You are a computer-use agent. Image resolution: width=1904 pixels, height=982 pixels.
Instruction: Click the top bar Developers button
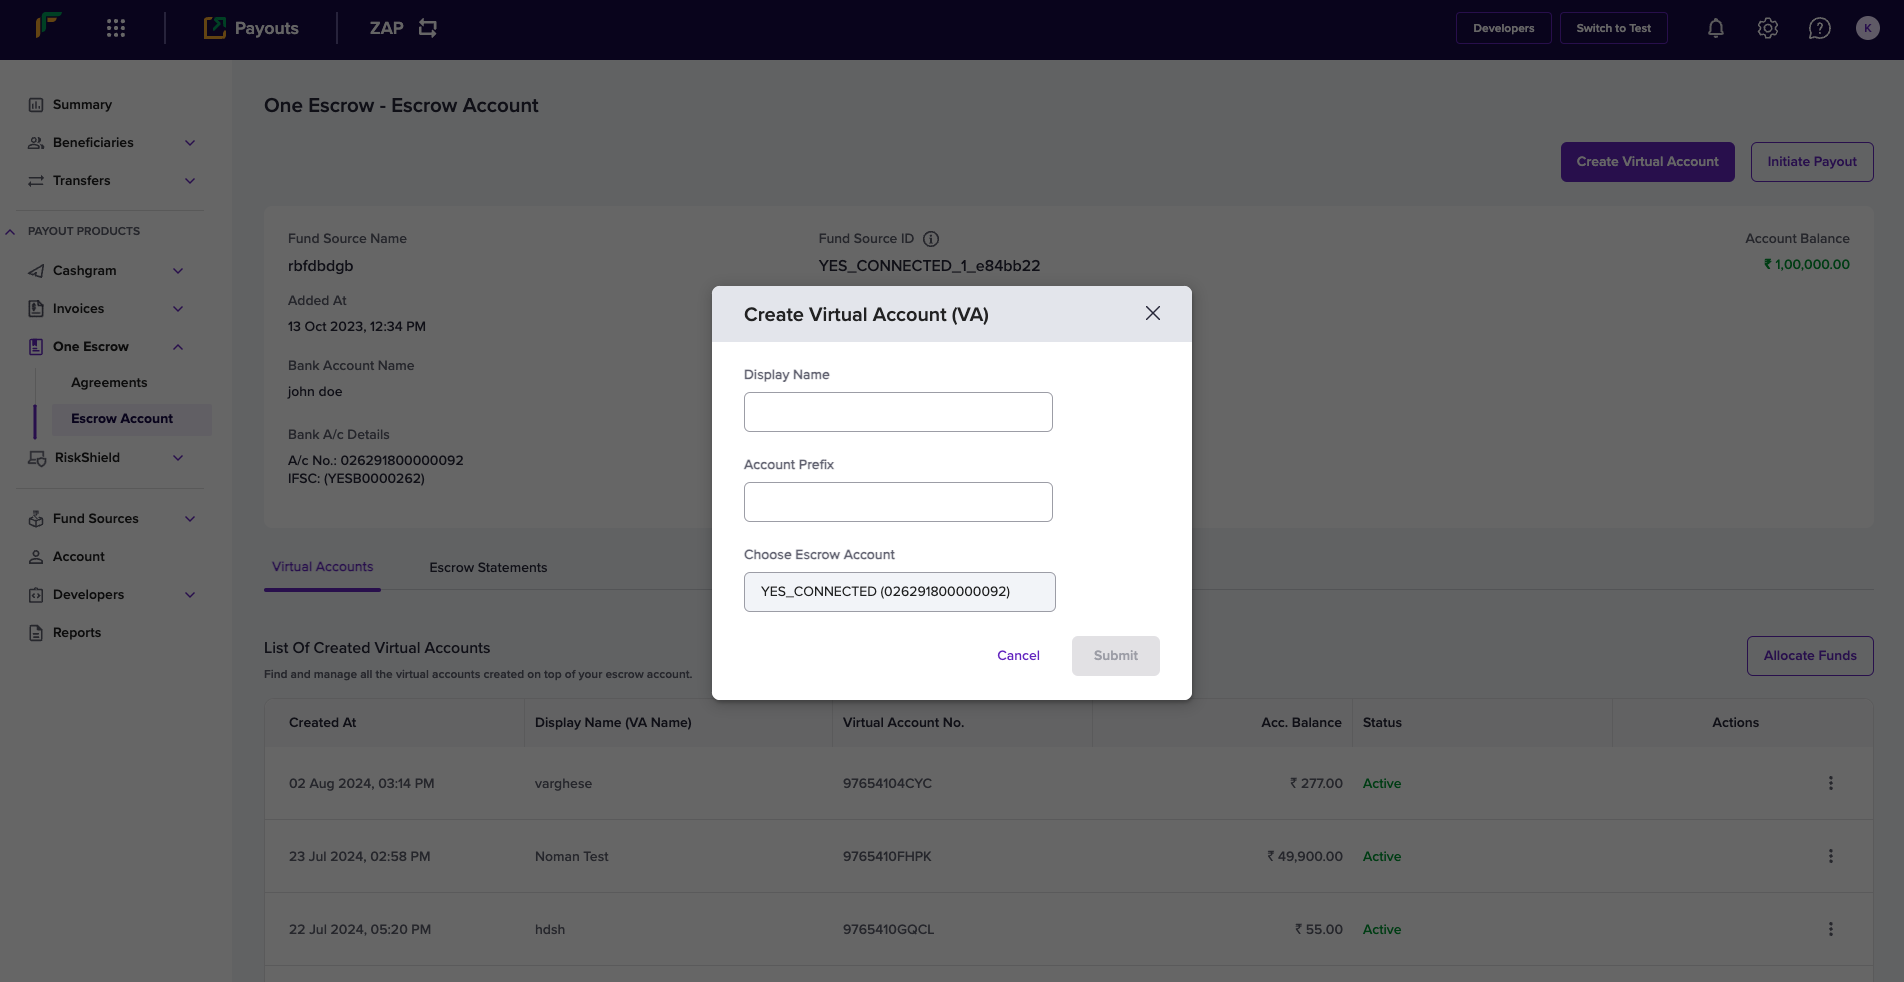tap(1504, 28)
